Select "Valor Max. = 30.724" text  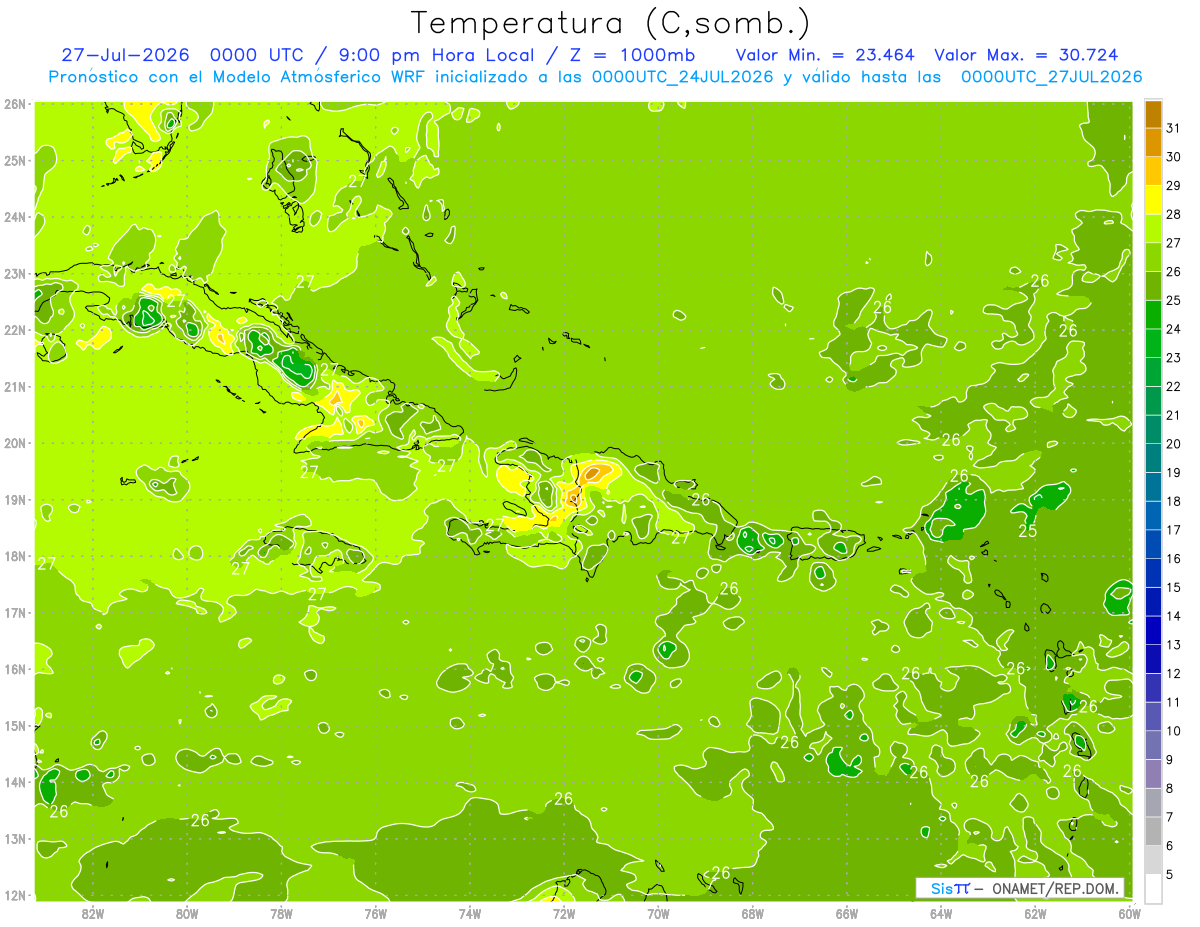(1026, 55)
